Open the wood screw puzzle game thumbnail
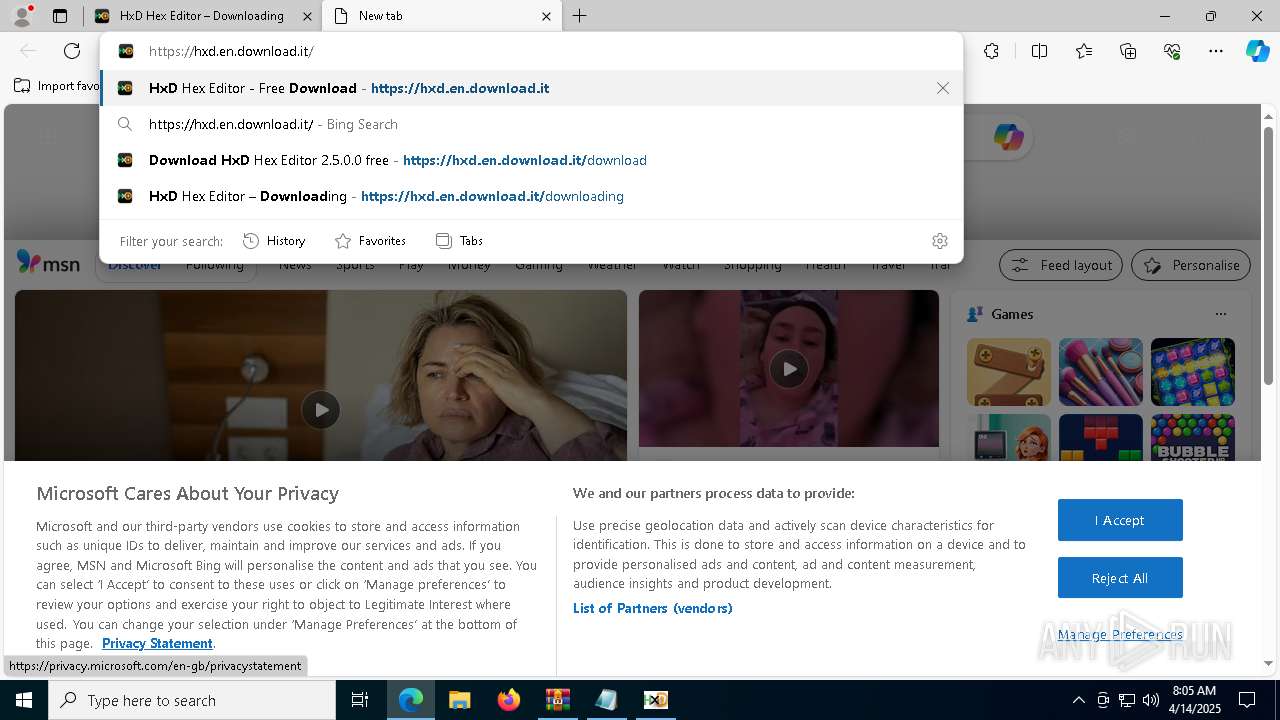Image resolution: width=1280 pixels, height=720 pixels. (x=1008, y=372)
